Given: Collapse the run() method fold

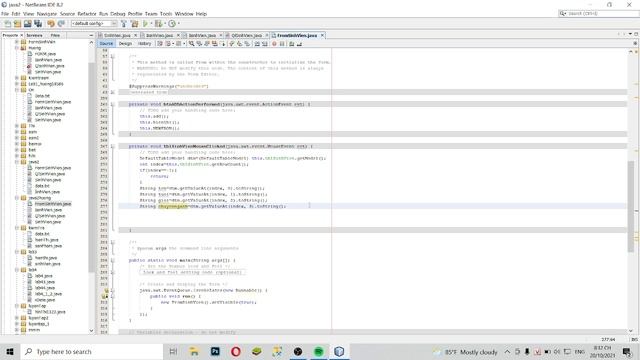Looking at the screenshot, I should tap(113, 296).
